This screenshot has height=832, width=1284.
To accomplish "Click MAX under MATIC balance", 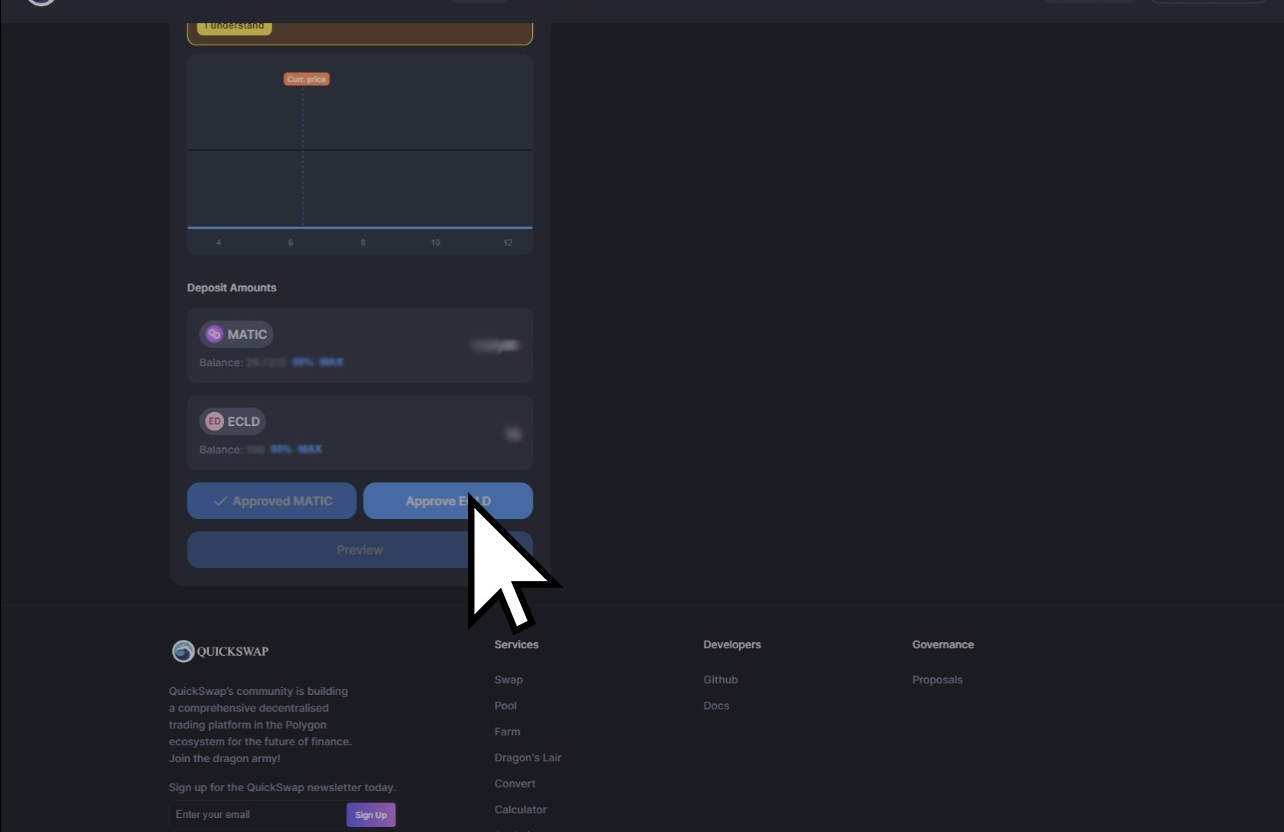I will point(331,362).
